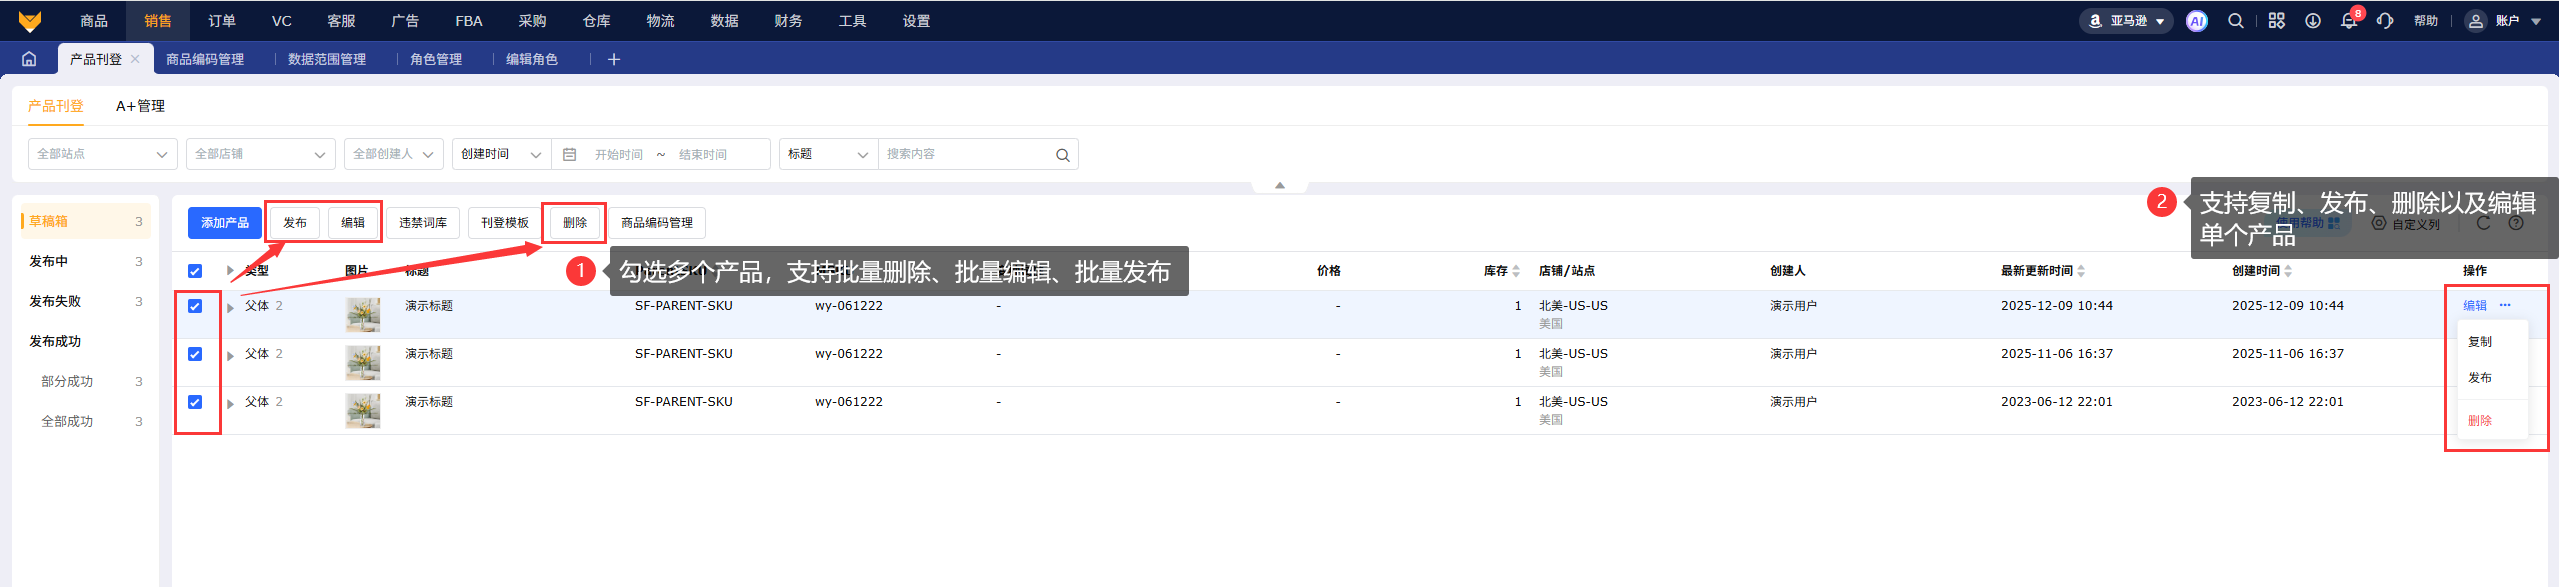Select 发布中 in the left sidebar
The width and height of the screenshot is (2559, 587).
(x=85, y=261)
